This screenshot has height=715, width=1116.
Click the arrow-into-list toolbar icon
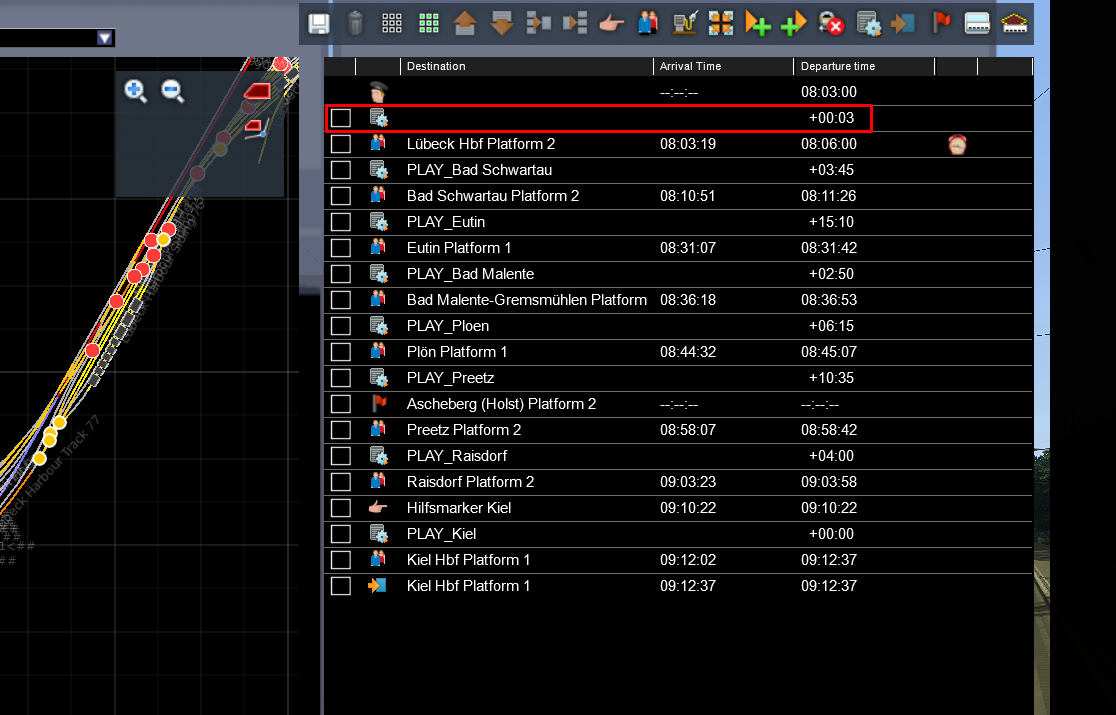tap(575, 23)
